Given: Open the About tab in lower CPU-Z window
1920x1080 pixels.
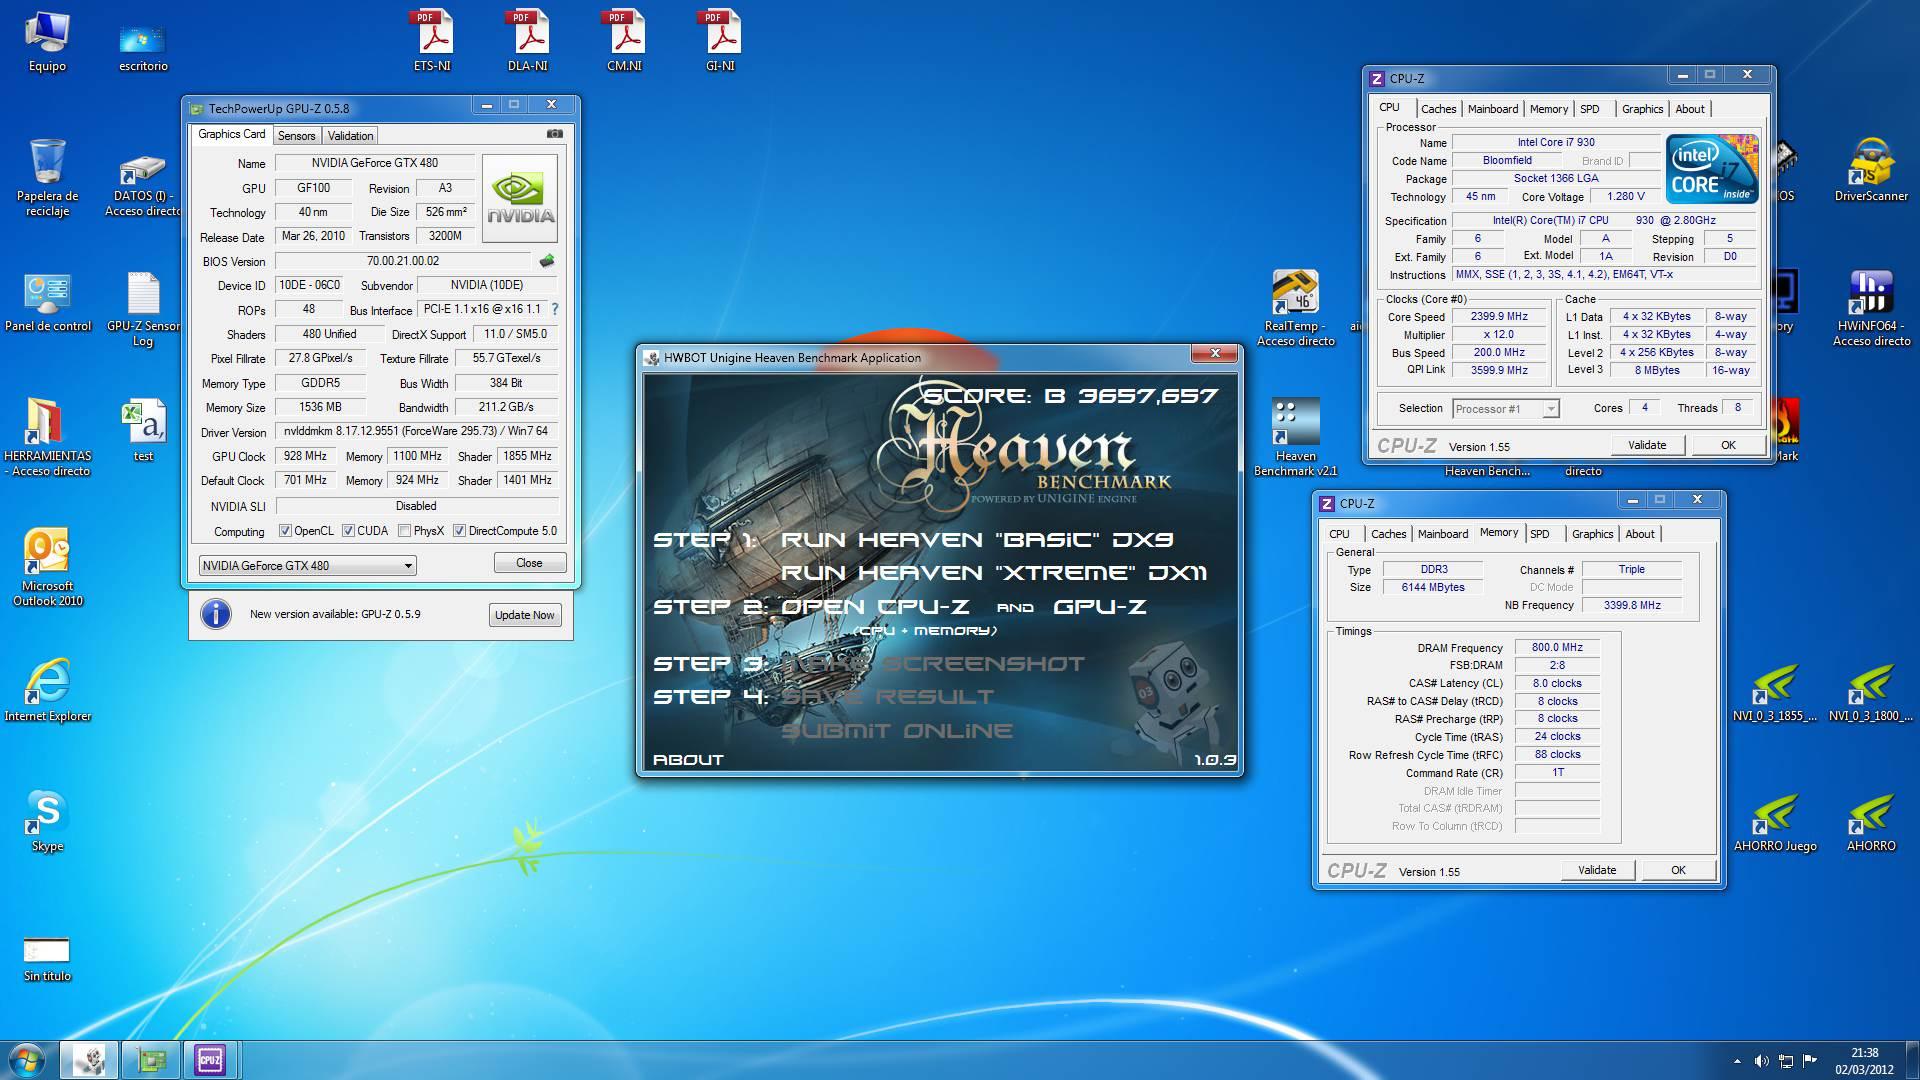Looking at the screenshot, I should click(1640, 534).
